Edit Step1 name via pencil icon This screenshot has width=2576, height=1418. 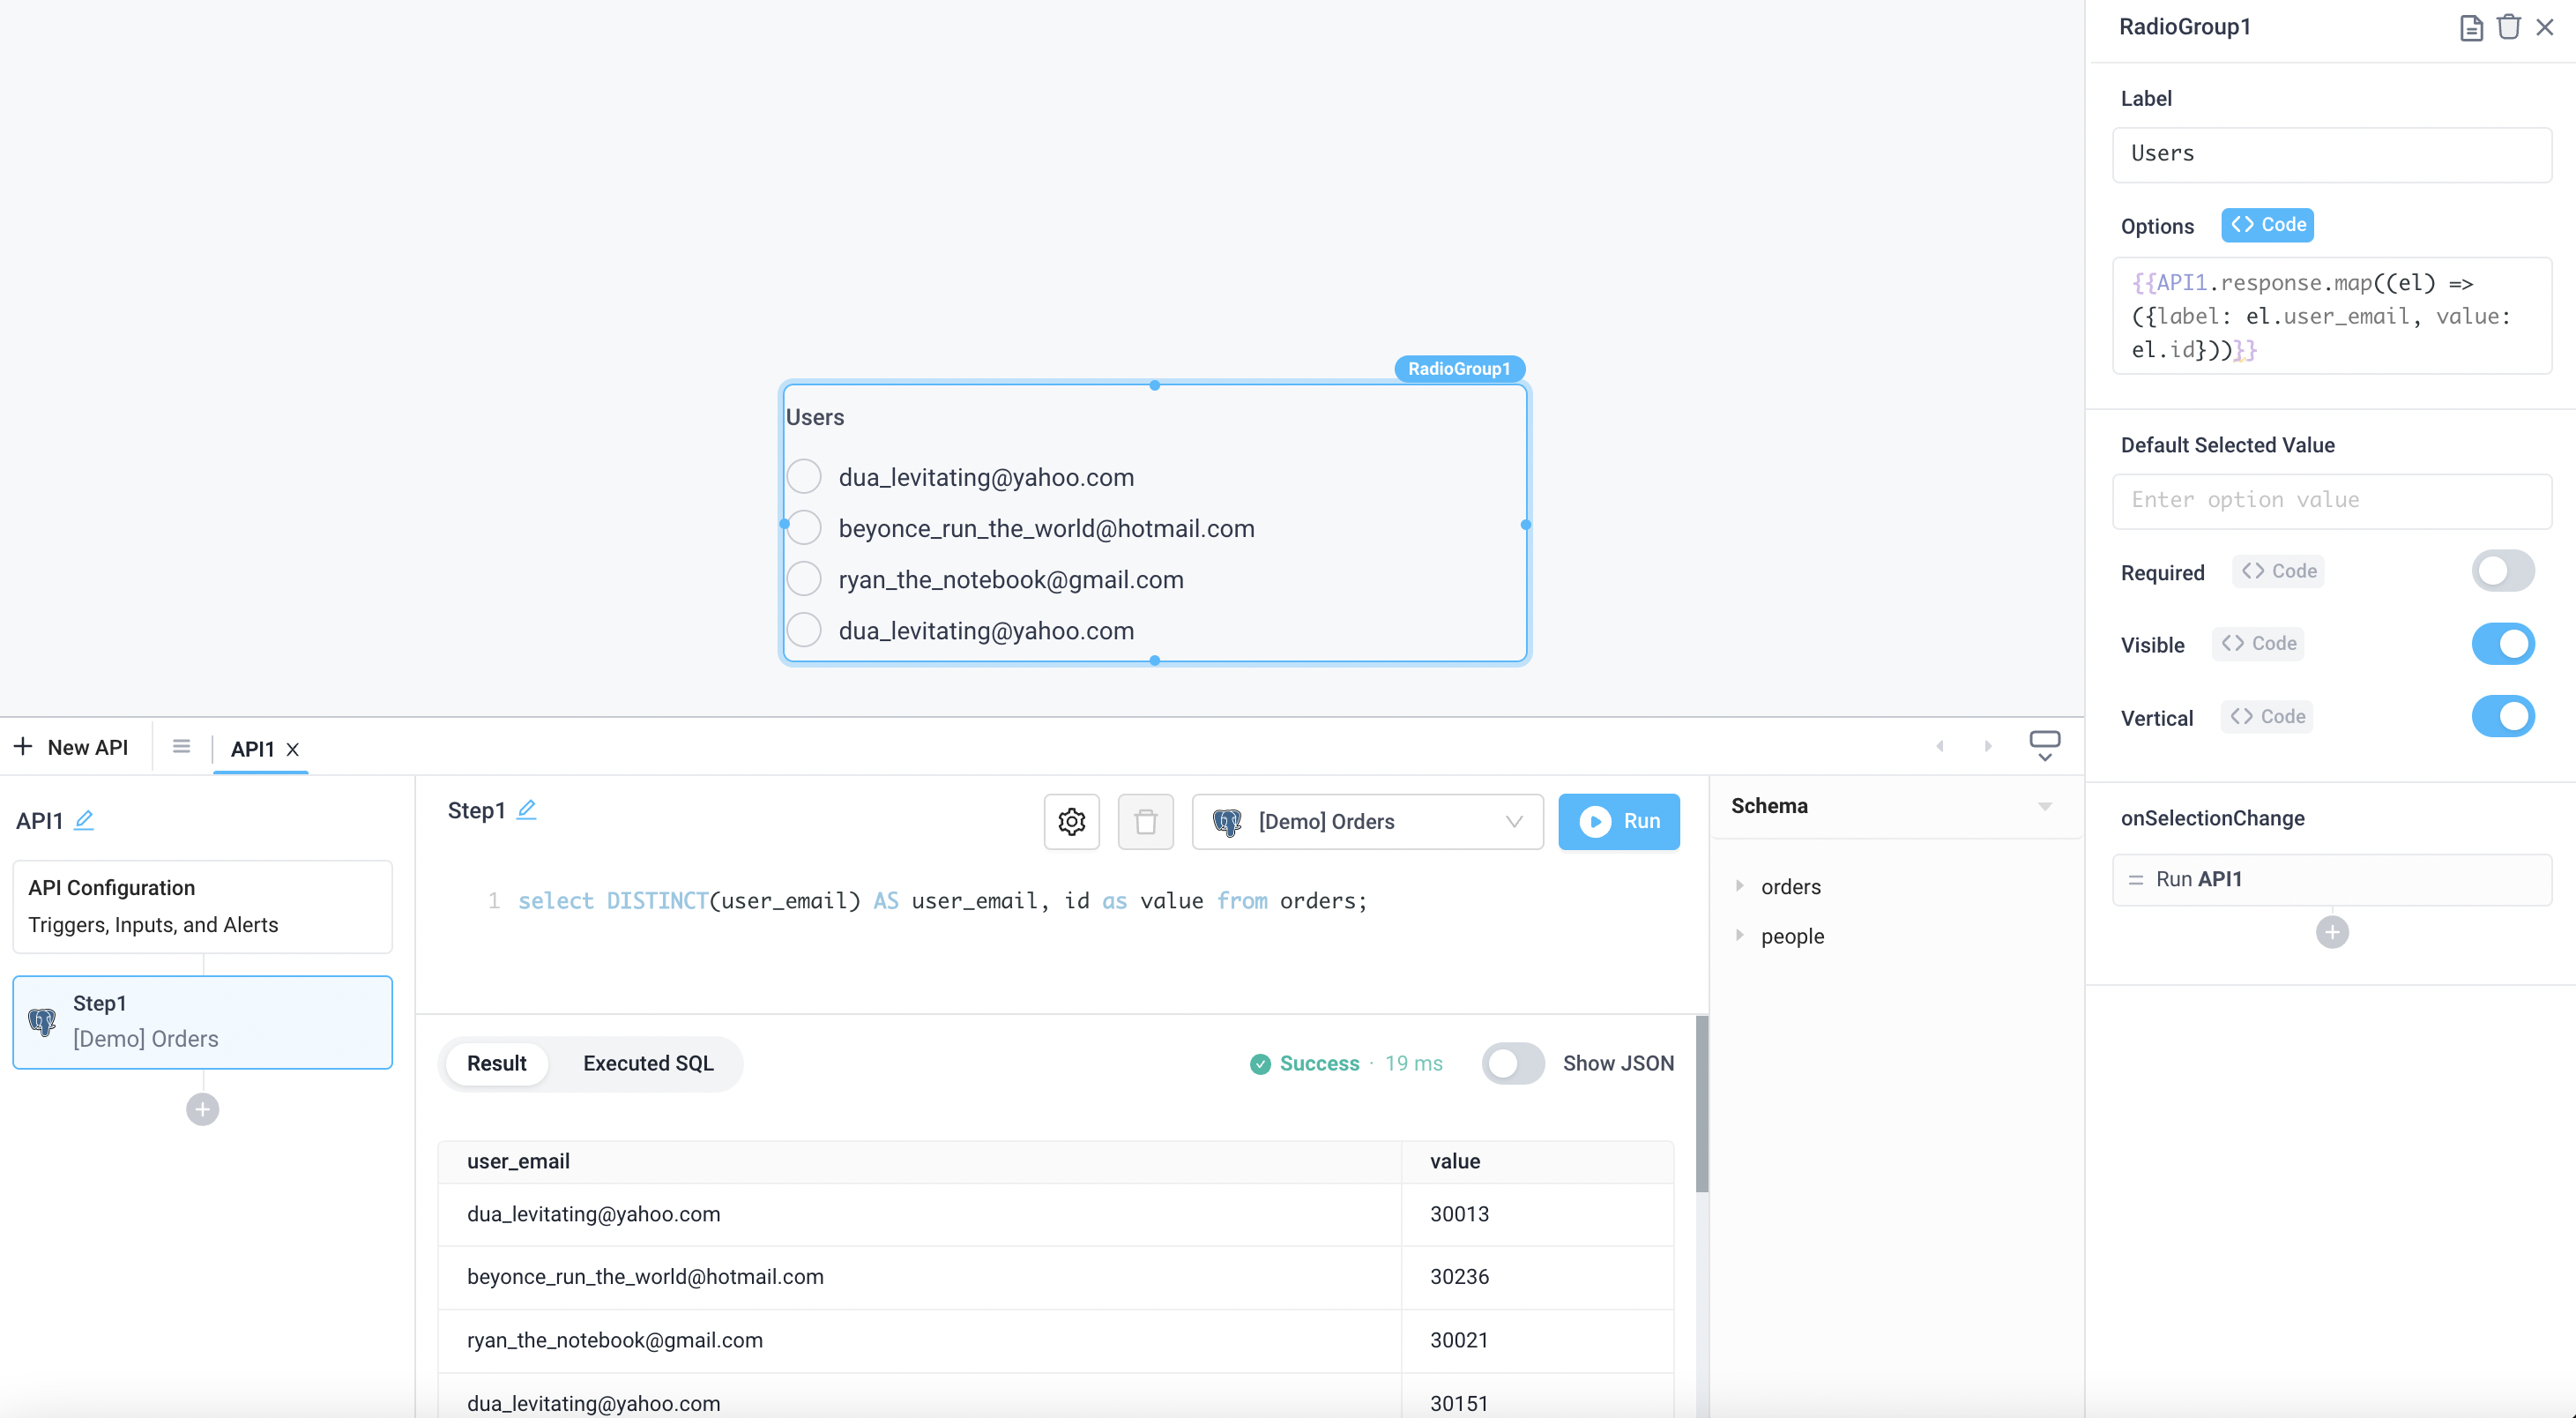click(x=528, y=810)
